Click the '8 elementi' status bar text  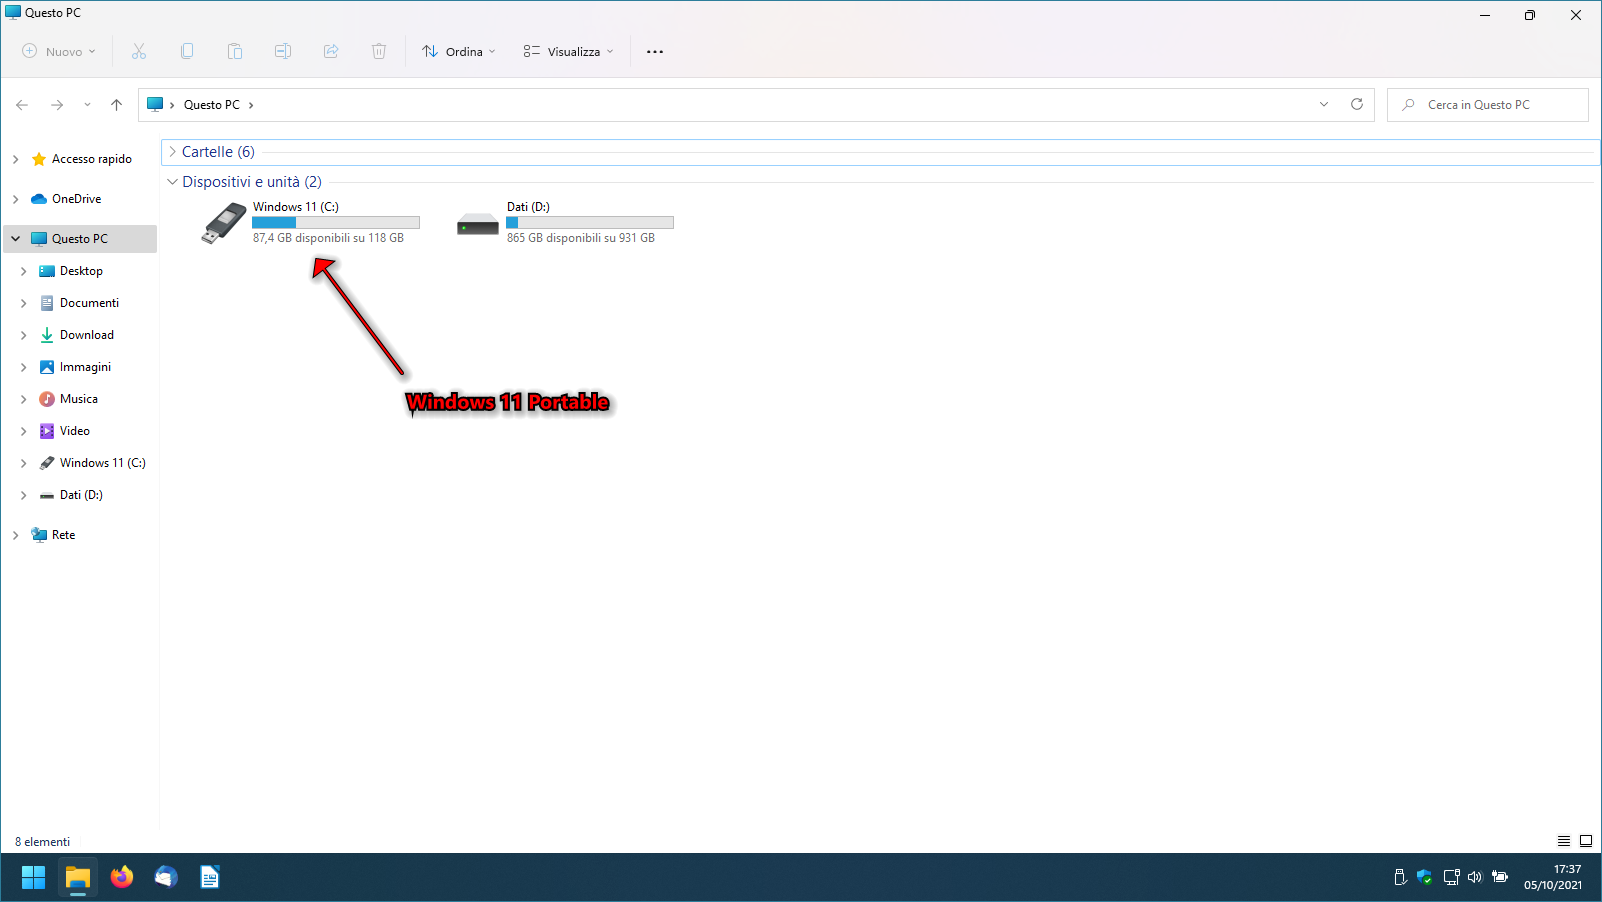click(42, 842)
